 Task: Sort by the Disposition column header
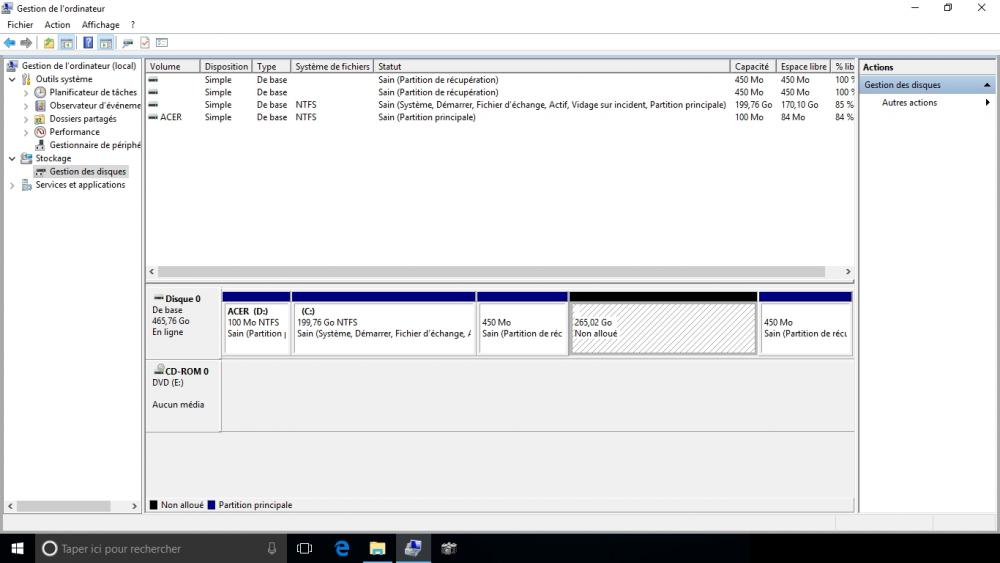click(226, 66)
